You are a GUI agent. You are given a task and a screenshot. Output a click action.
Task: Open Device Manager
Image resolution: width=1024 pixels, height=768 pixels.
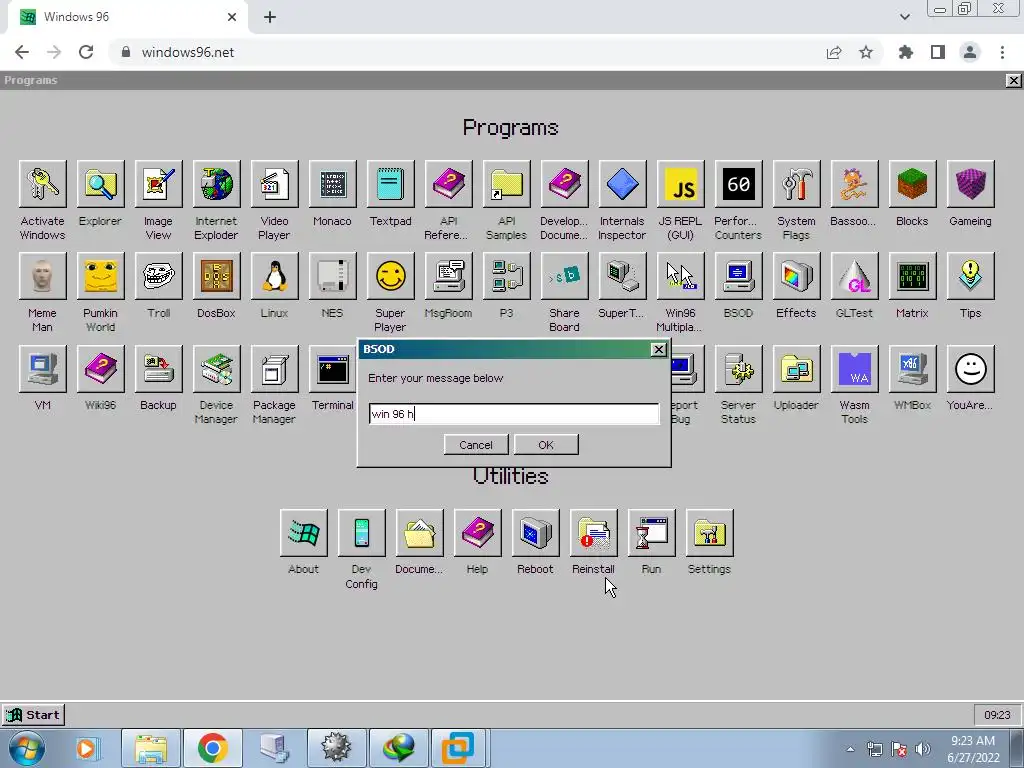[216, 369]
